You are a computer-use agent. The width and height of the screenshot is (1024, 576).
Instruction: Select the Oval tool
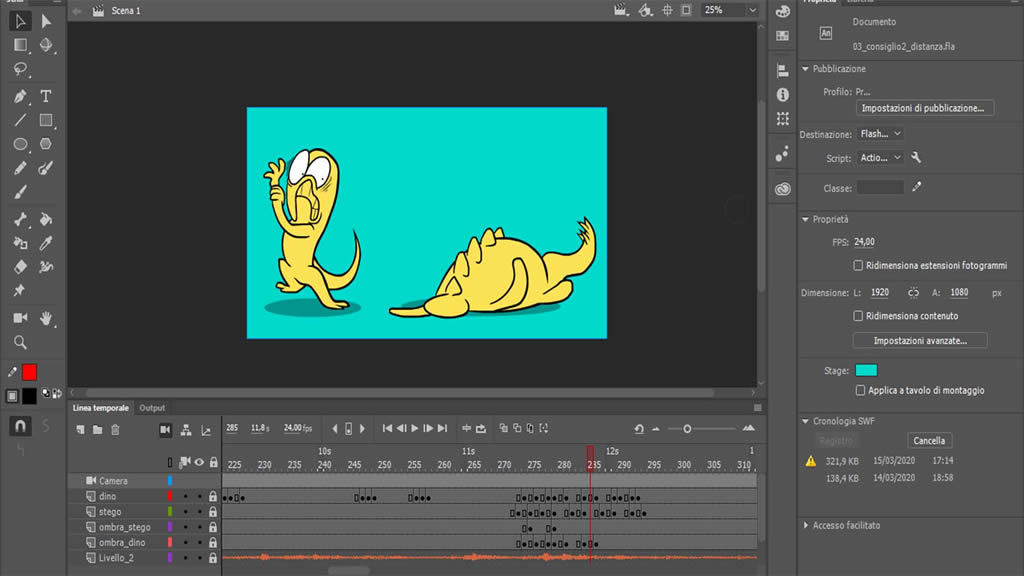pyautogui.click(x=20, y=144)
